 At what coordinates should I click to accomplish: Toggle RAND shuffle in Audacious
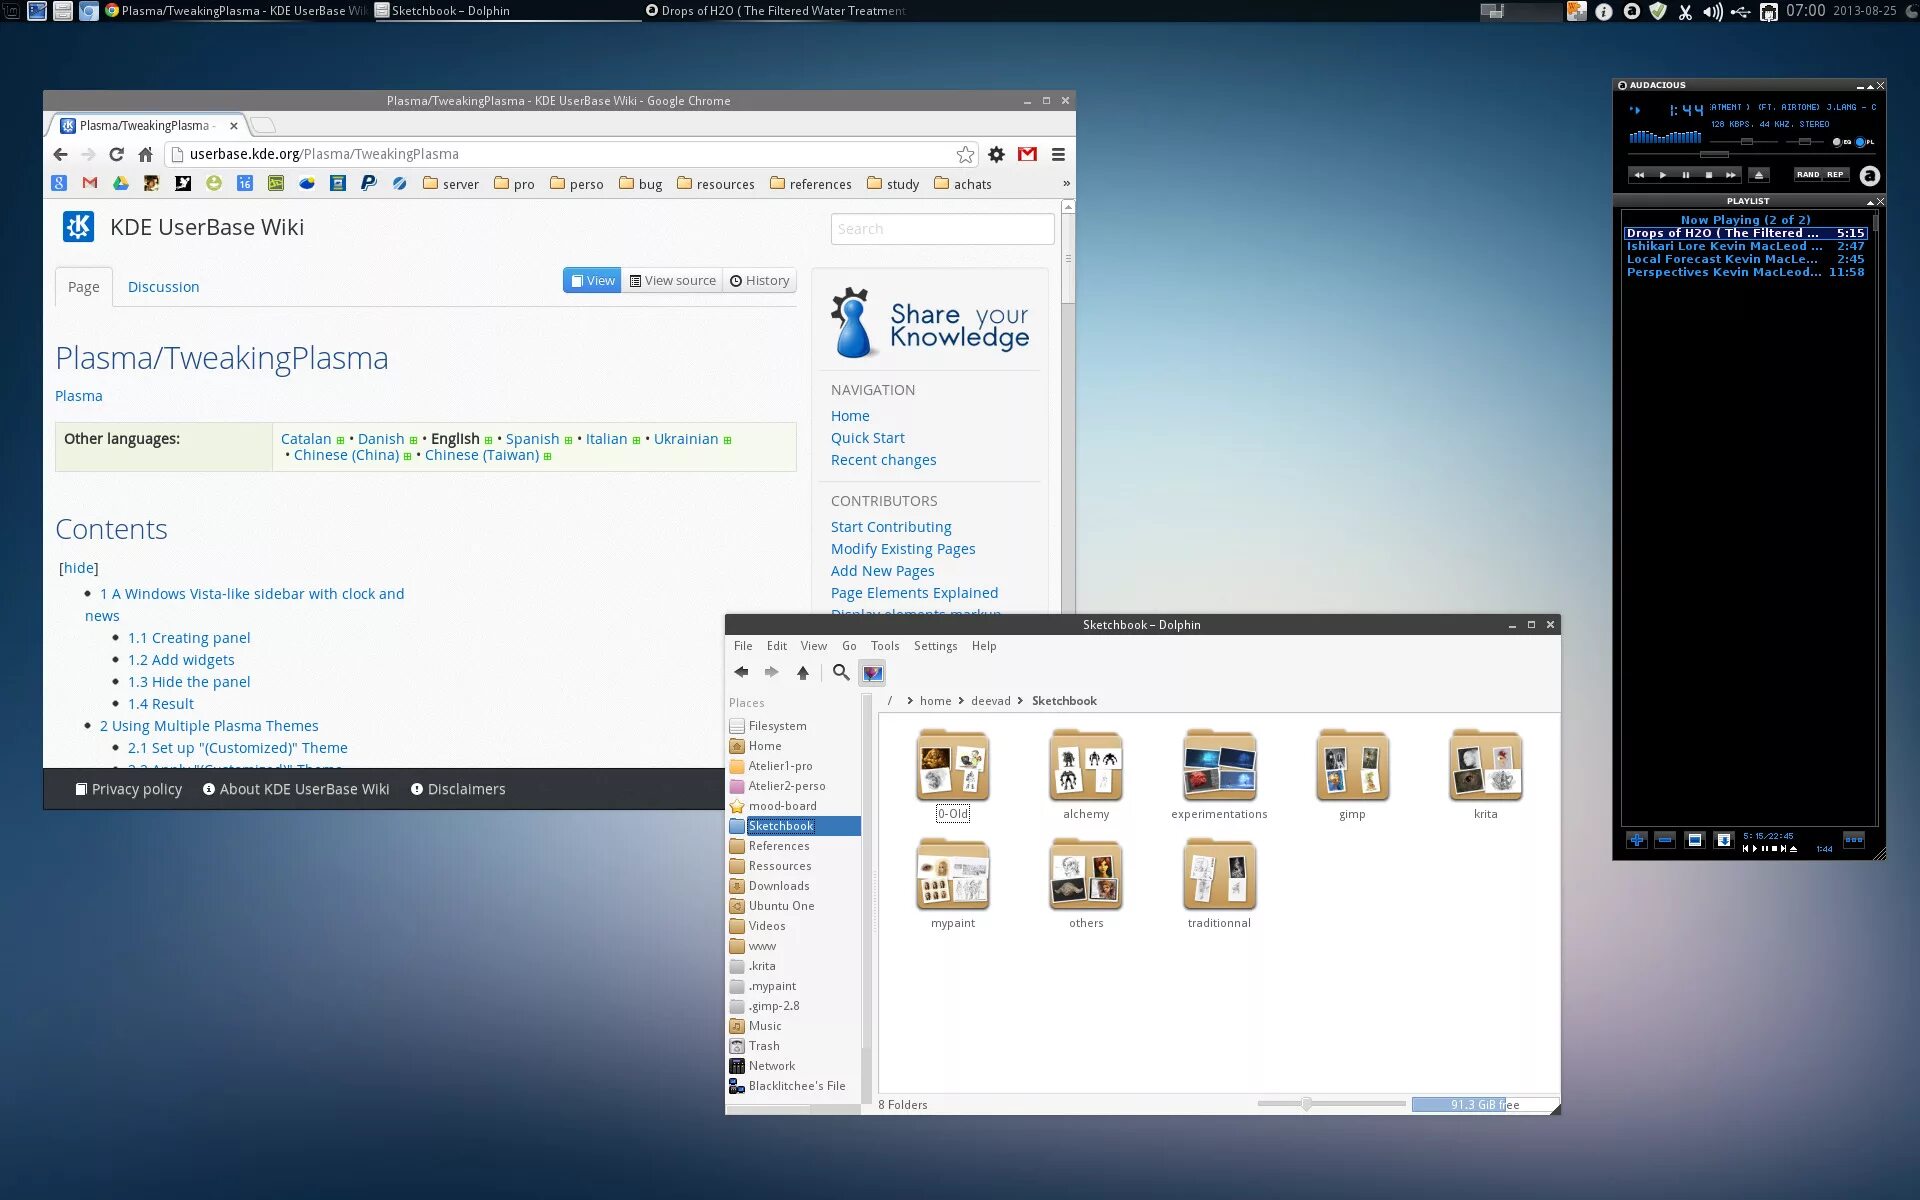(x=1808, y=175)
